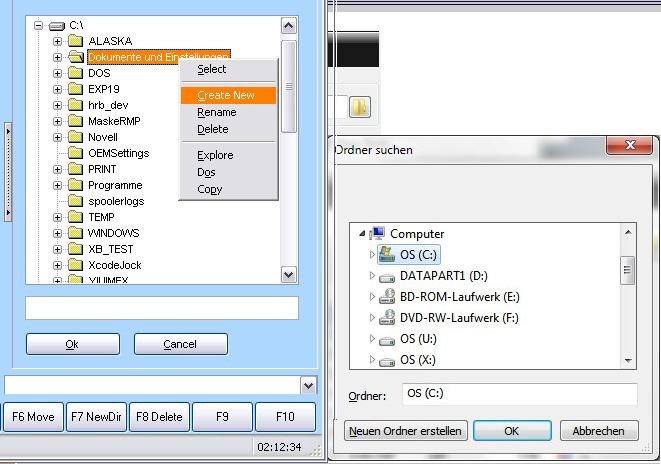Choose Rename from context menu
The height and width of the screenshot is (464, 661).
pyautogui.click(x=217, y=112)
